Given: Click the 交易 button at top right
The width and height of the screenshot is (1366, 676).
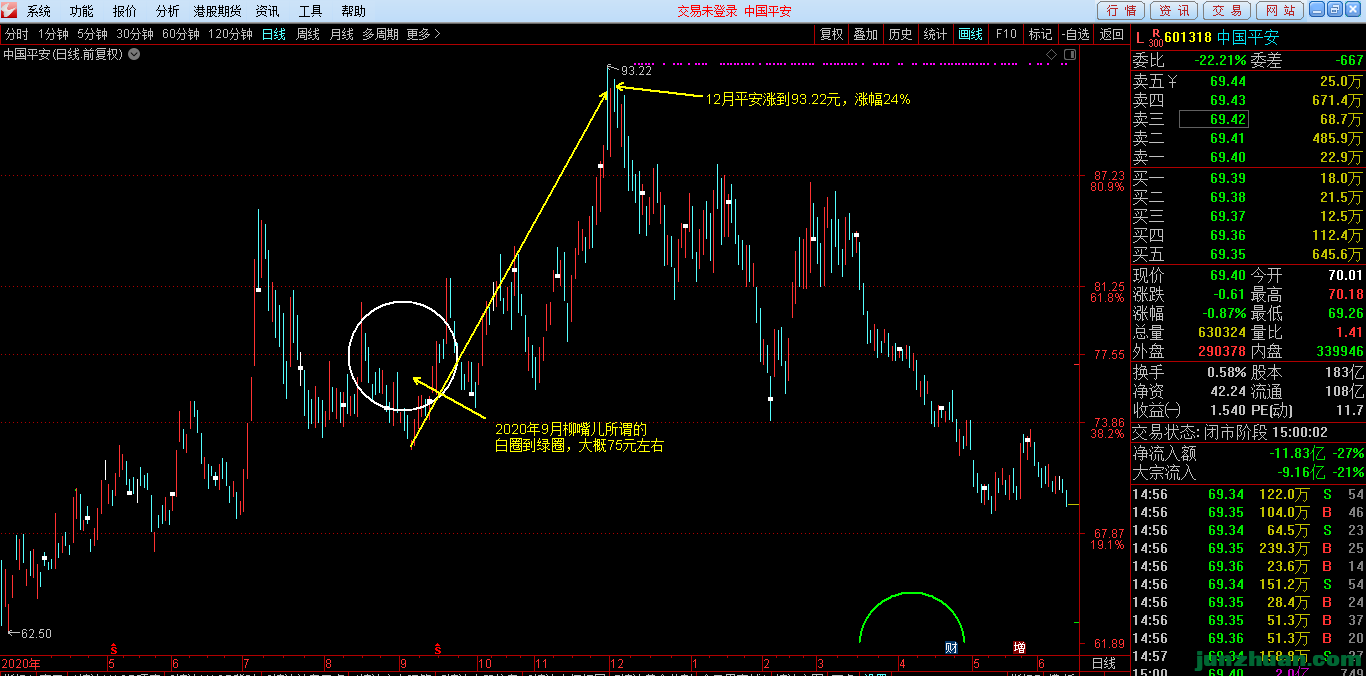Looking at the screenshot, I should [x=1226, y=11].
